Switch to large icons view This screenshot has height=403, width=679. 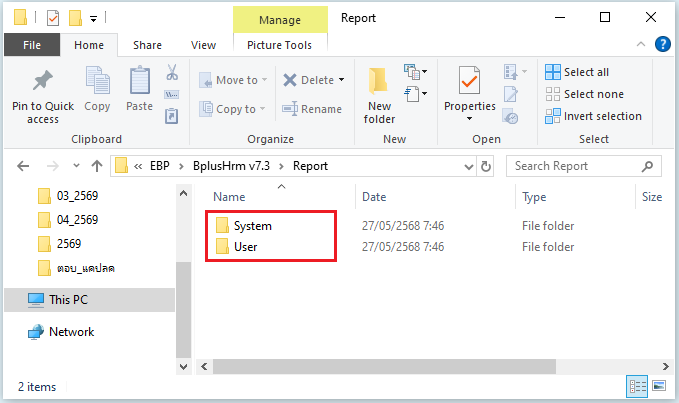tap(658, 386)
